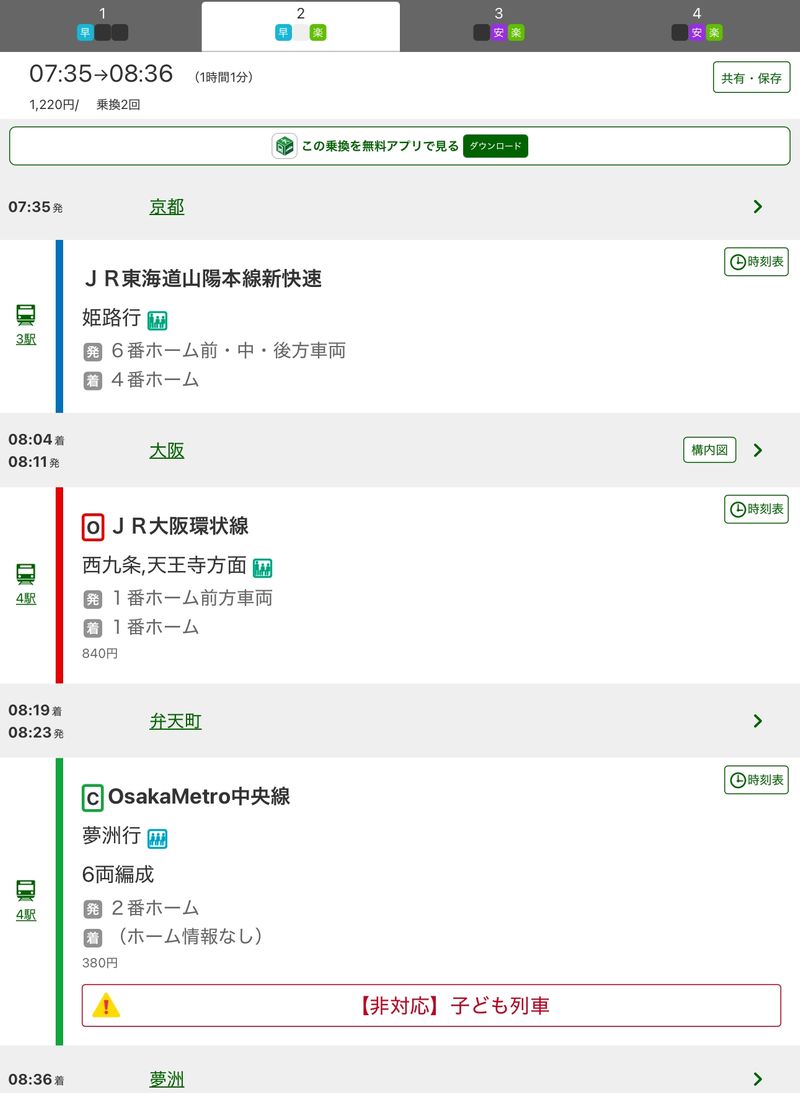
Task: Click the warning triangle icon
Action: [106, 1006]
